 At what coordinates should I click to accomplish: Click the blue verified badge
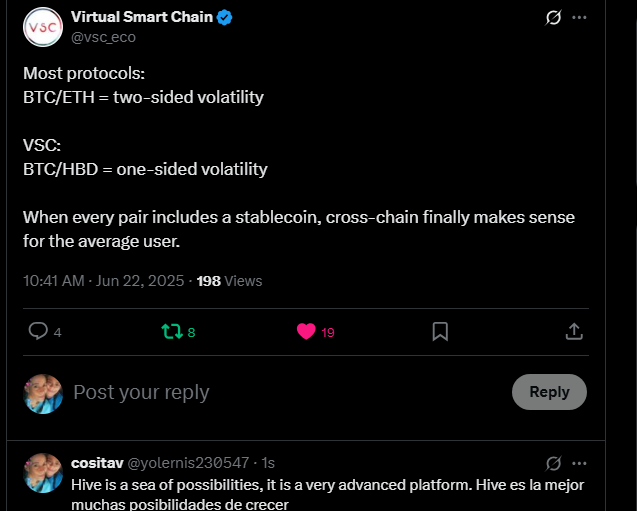click(224, 17)
